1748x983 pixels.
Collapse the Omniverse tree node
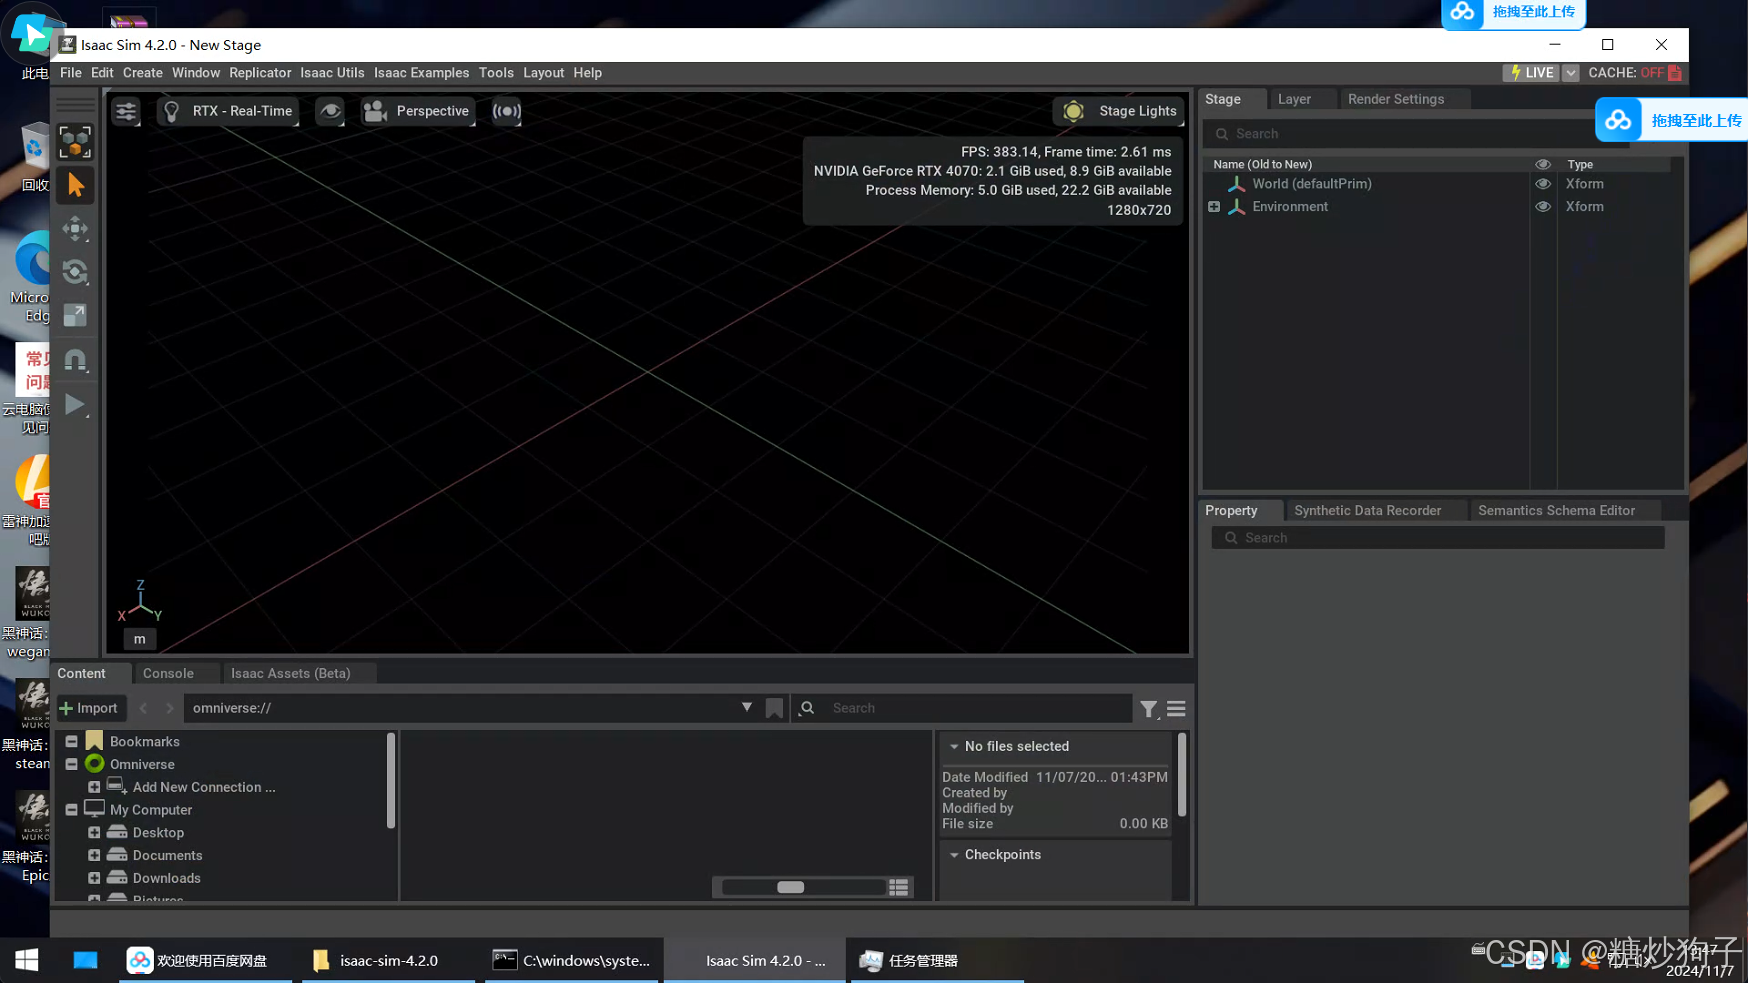72,764
